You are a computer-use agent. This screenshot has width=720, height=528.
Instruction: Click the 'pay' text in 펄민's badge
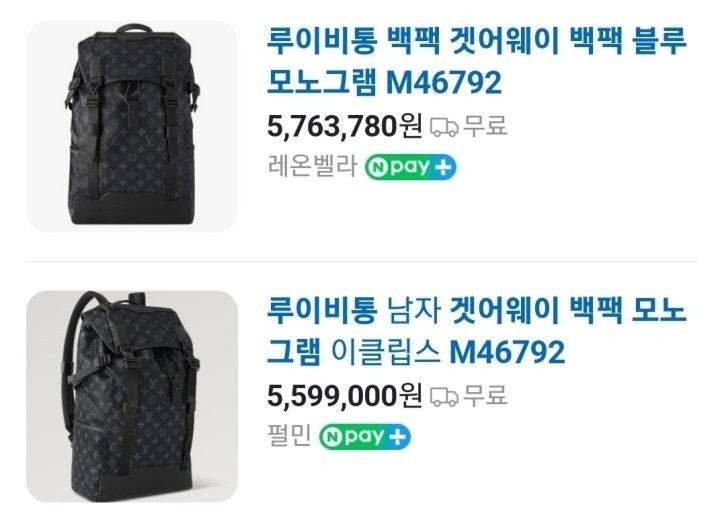pyautogui.click(x=365, y=437)
